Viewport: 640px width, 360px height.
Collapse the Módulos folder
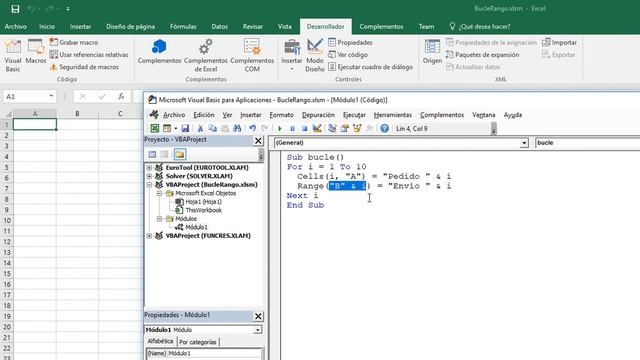click(160, 219)
